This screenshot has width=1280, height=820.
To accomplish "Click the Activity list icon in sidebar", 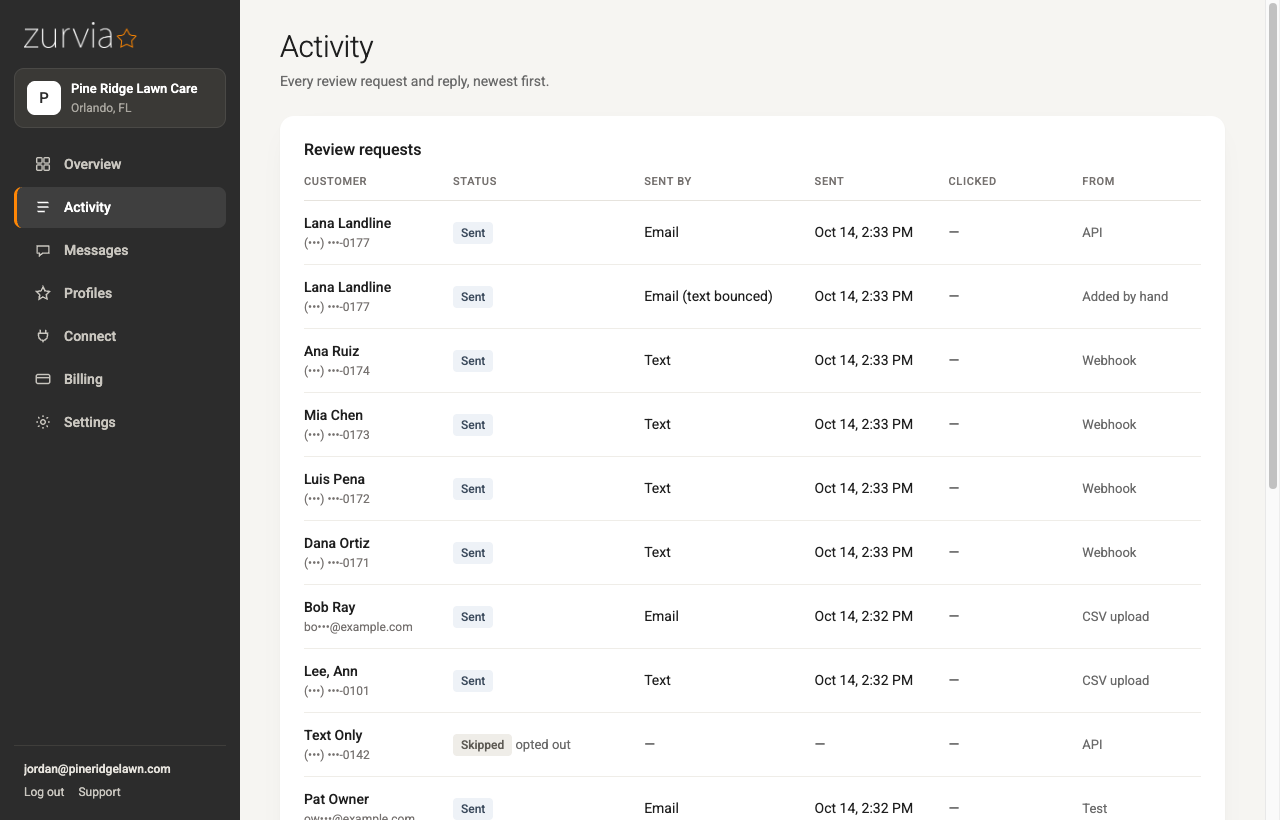I will click(x=43, y=207).
